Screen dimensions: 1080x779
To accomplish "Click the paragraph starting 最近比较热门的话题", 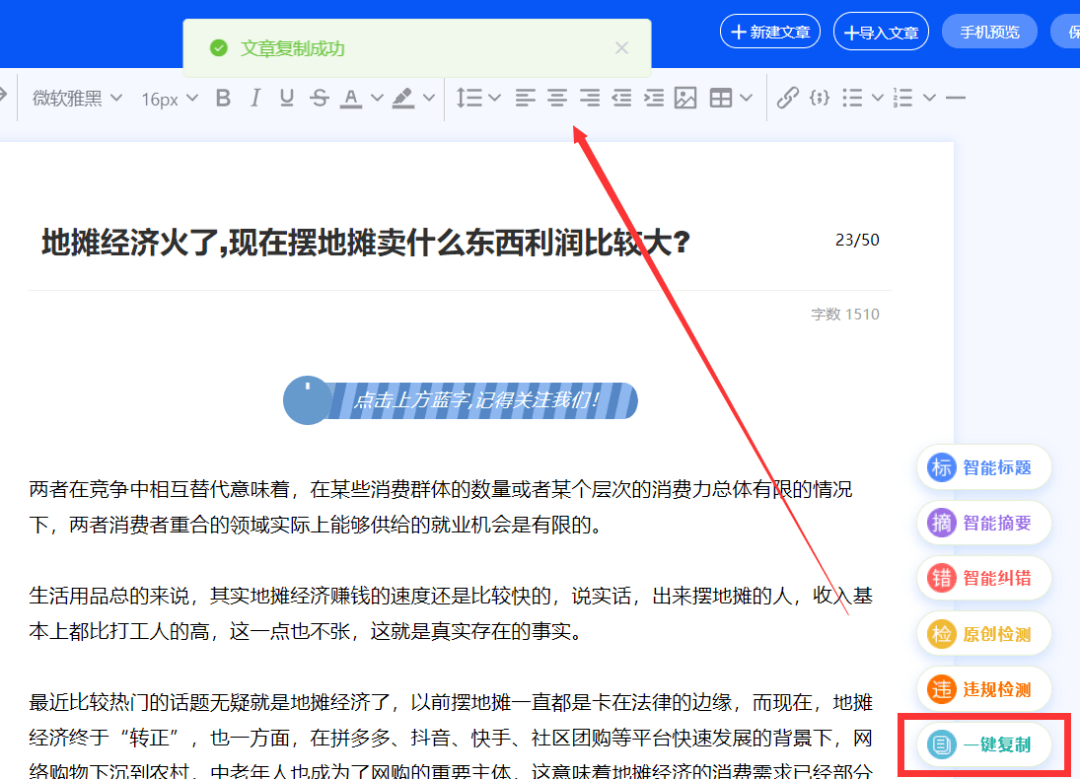I will tap(451, 737).
